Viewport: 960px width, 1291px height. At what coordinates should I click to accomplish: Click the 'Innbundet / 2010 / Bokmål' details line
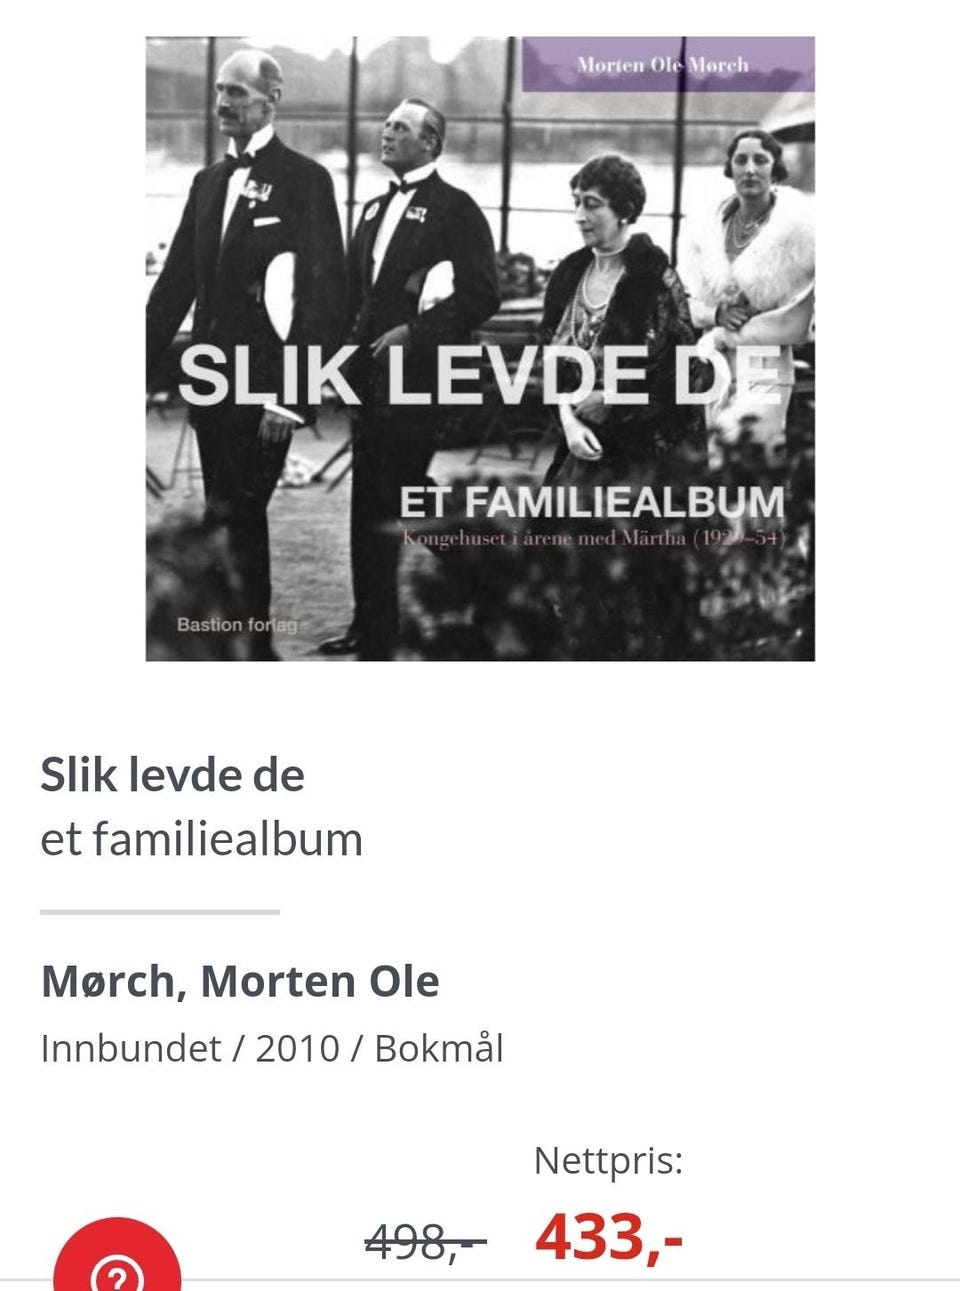pyautogui.click(x=272, y=1048)
